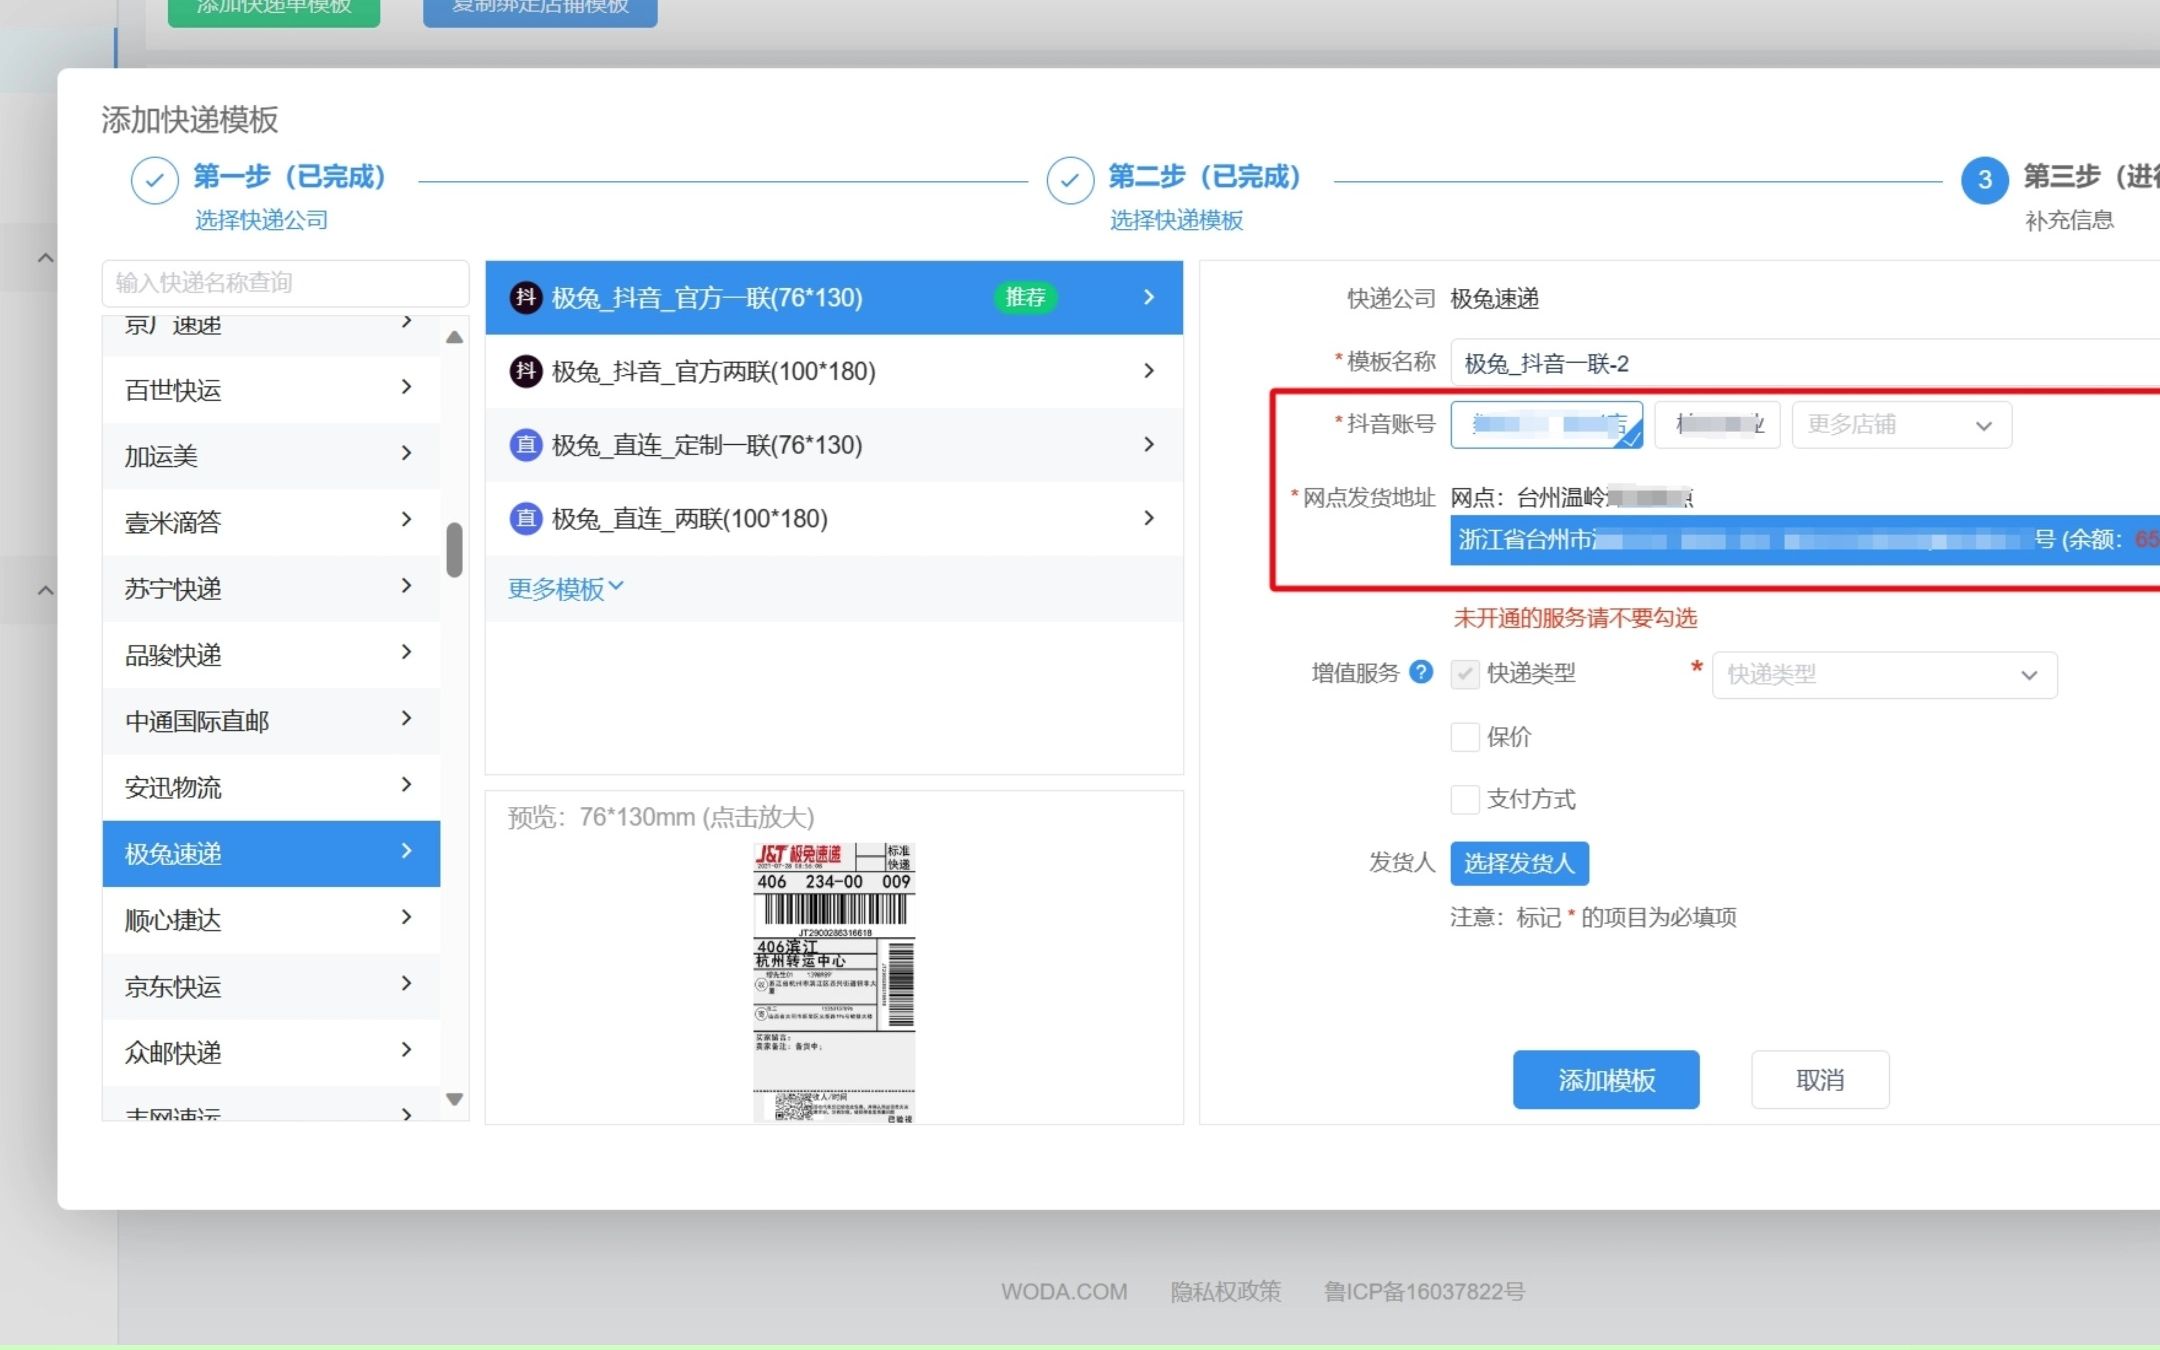
Task: Click the courier list scrollbar thumb
Action: coord(454,549)
